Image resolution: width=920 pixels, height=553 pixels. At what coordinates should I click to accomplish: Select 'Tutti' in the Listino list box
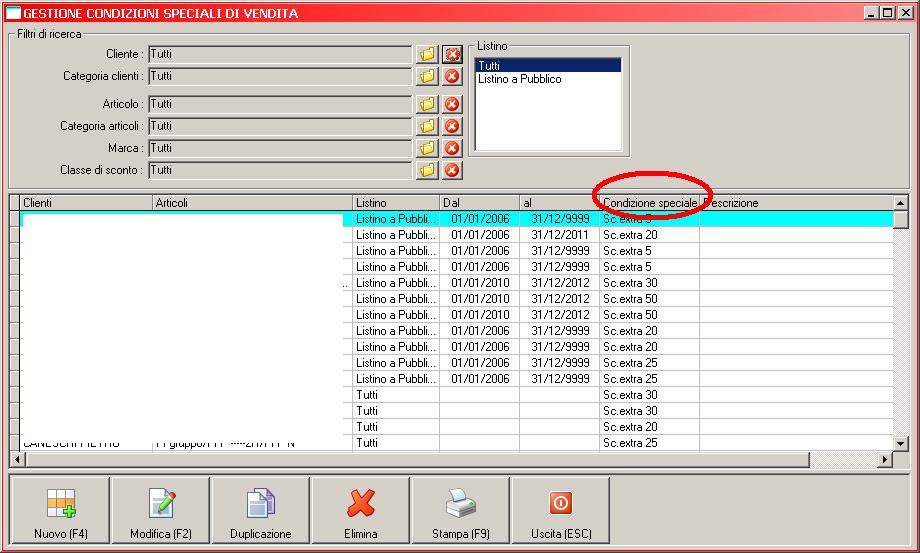[x=549, y=66]
